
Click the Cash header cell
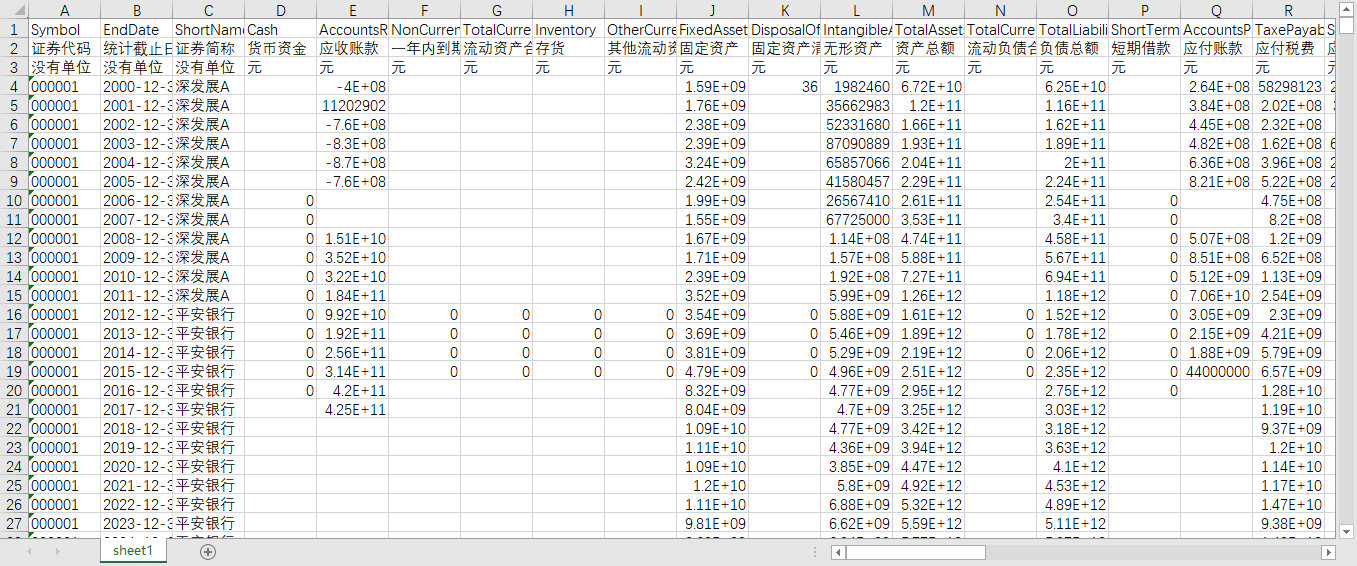tap(280, 30)
